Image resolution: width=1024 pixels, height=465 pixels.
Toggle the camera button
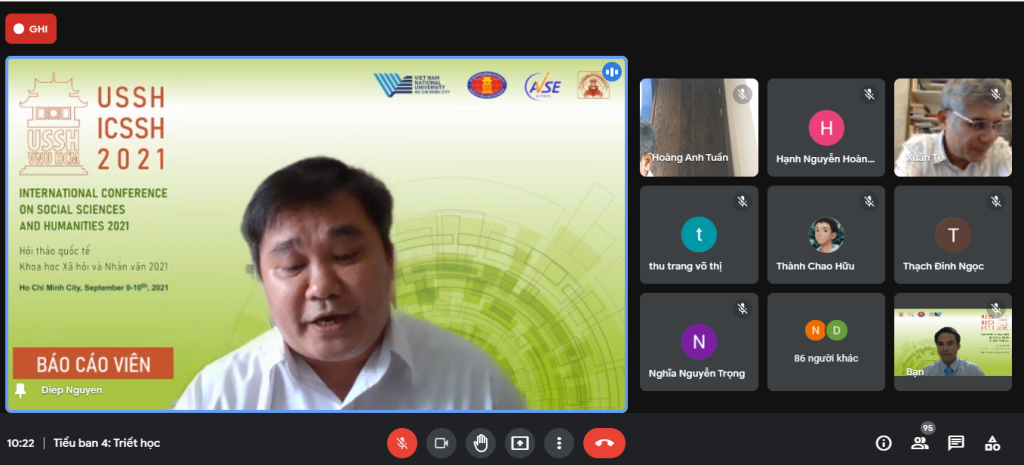click(441, 443)
